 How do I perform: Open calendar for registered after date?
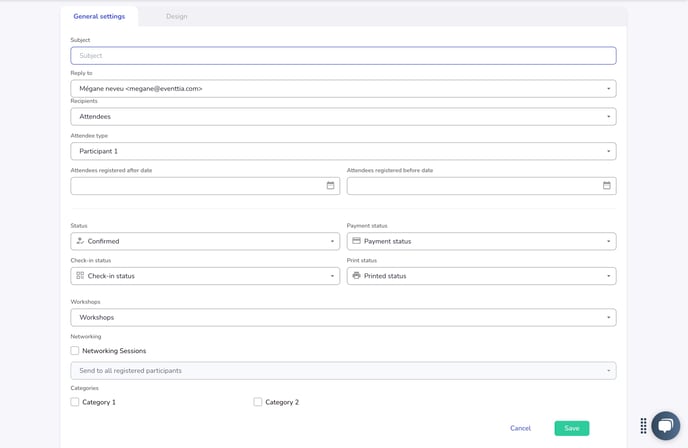pos(331,186)
